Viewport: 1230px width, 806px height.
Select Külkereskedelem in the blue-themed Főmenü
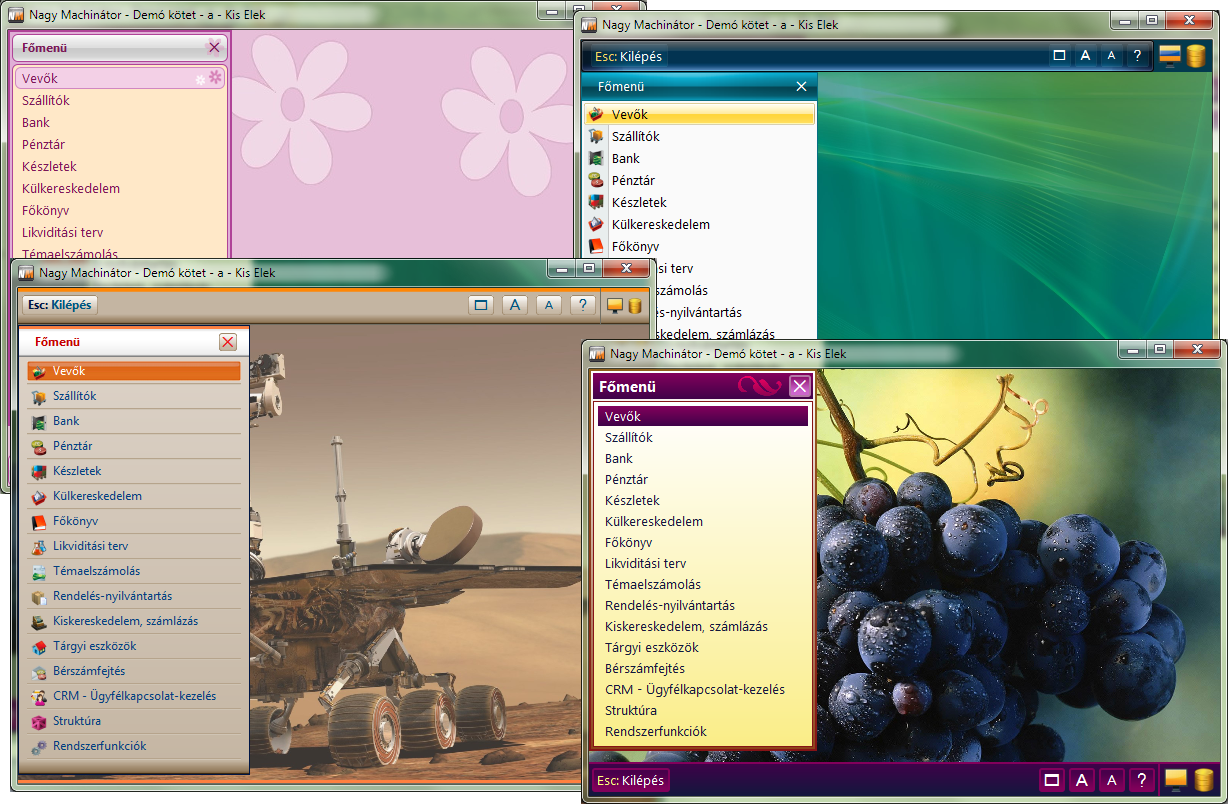pos(660,225)
